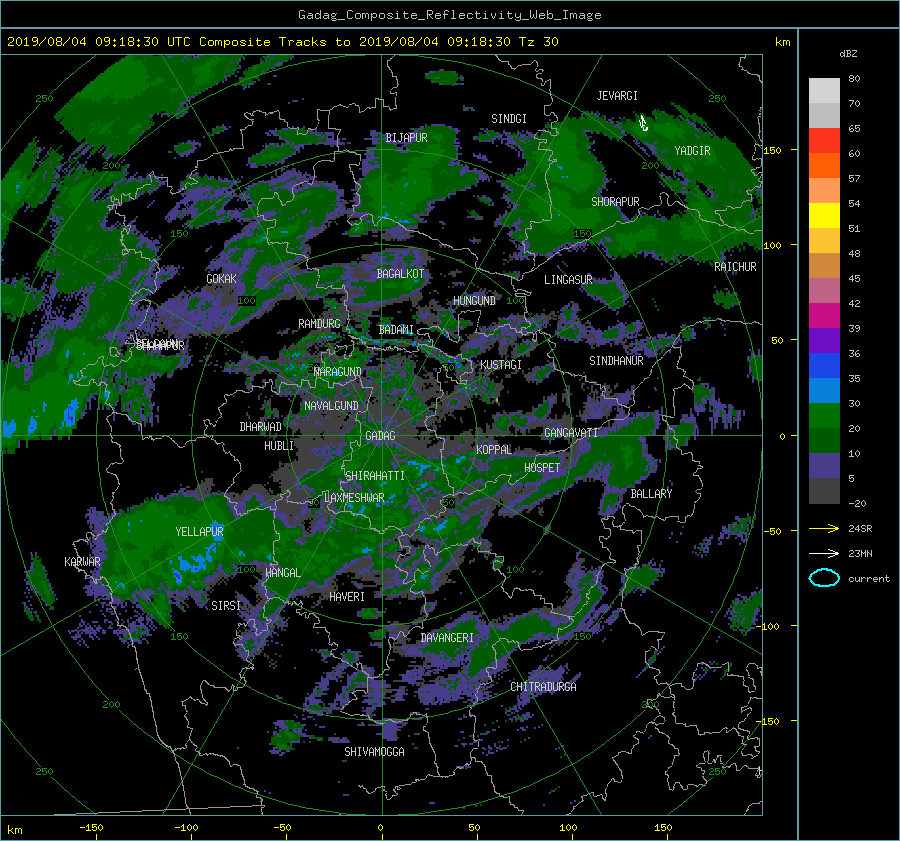Screen dimensions: 900x841
Task: Click the SINDGI city label
Action: pos(509,119)
